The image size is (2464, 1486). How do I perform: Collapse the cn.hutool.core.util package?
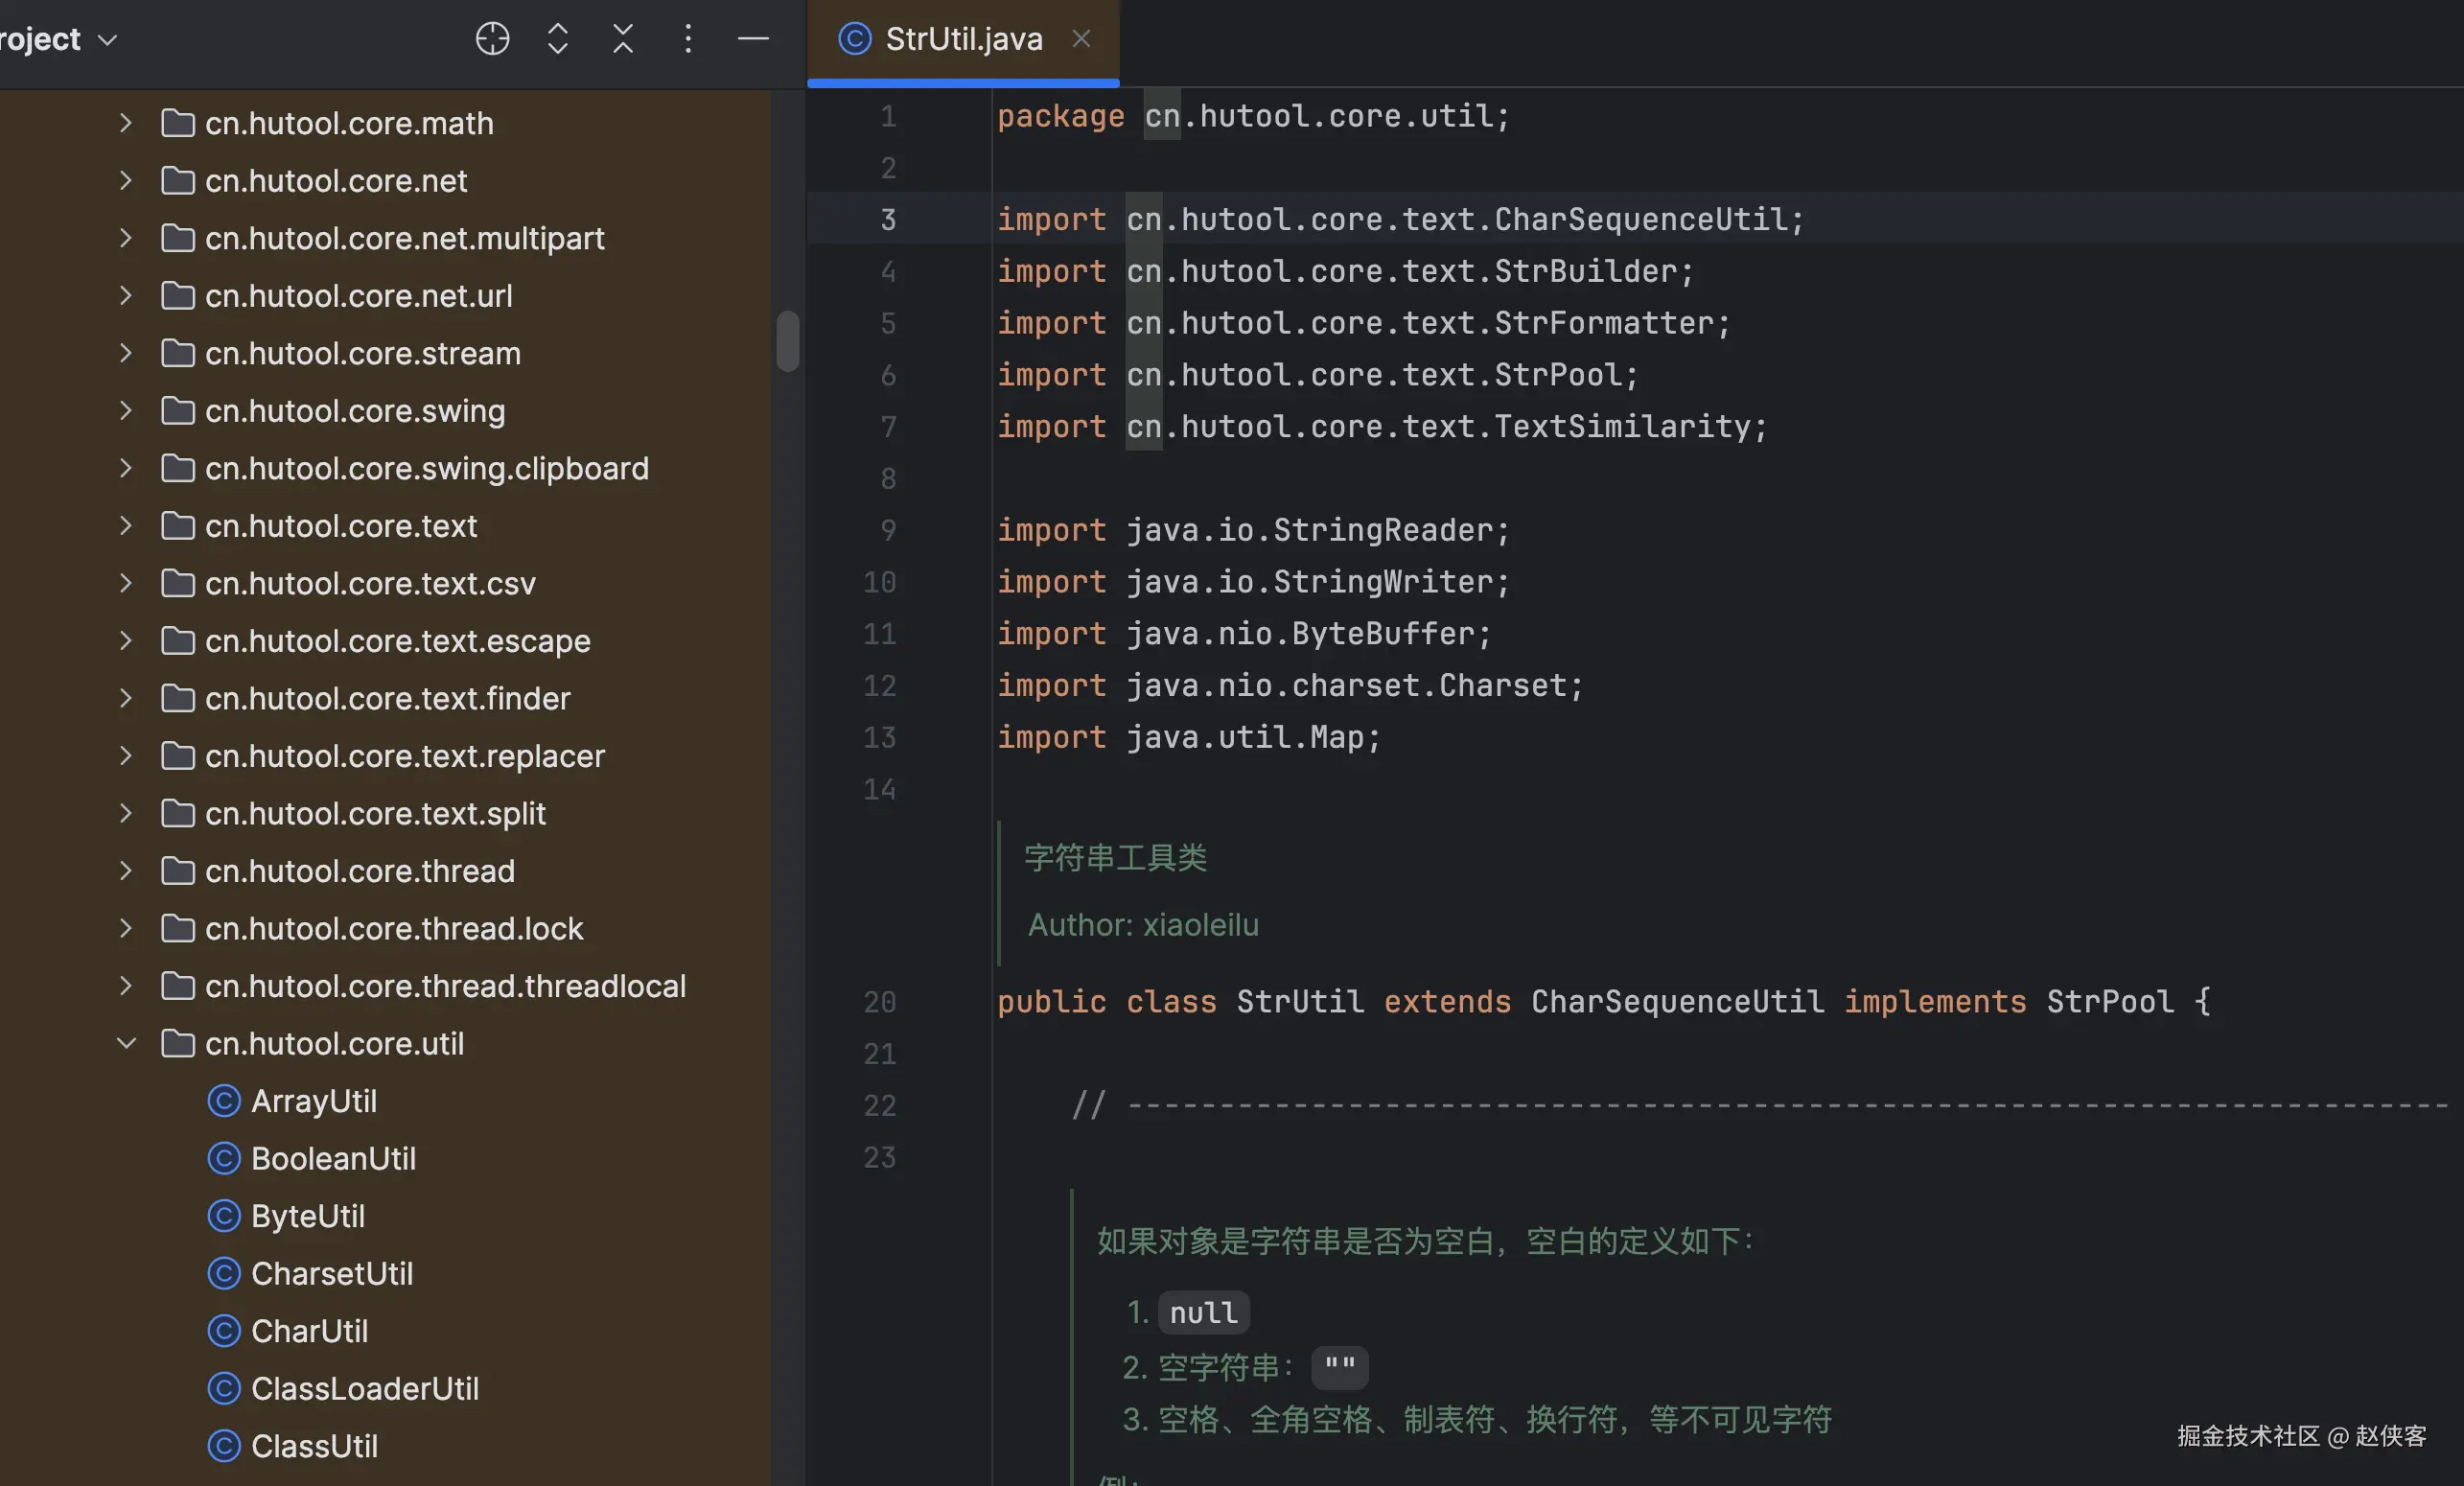(126, 1044)
